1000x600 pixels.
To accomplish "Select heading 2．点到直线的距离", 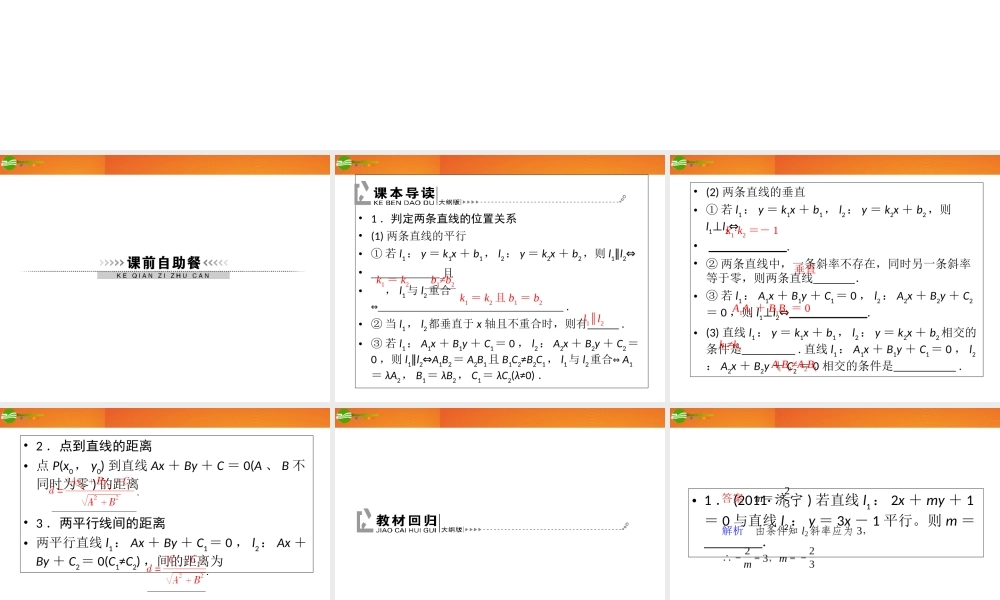I will pyautogui.click(x=94, y=446).
